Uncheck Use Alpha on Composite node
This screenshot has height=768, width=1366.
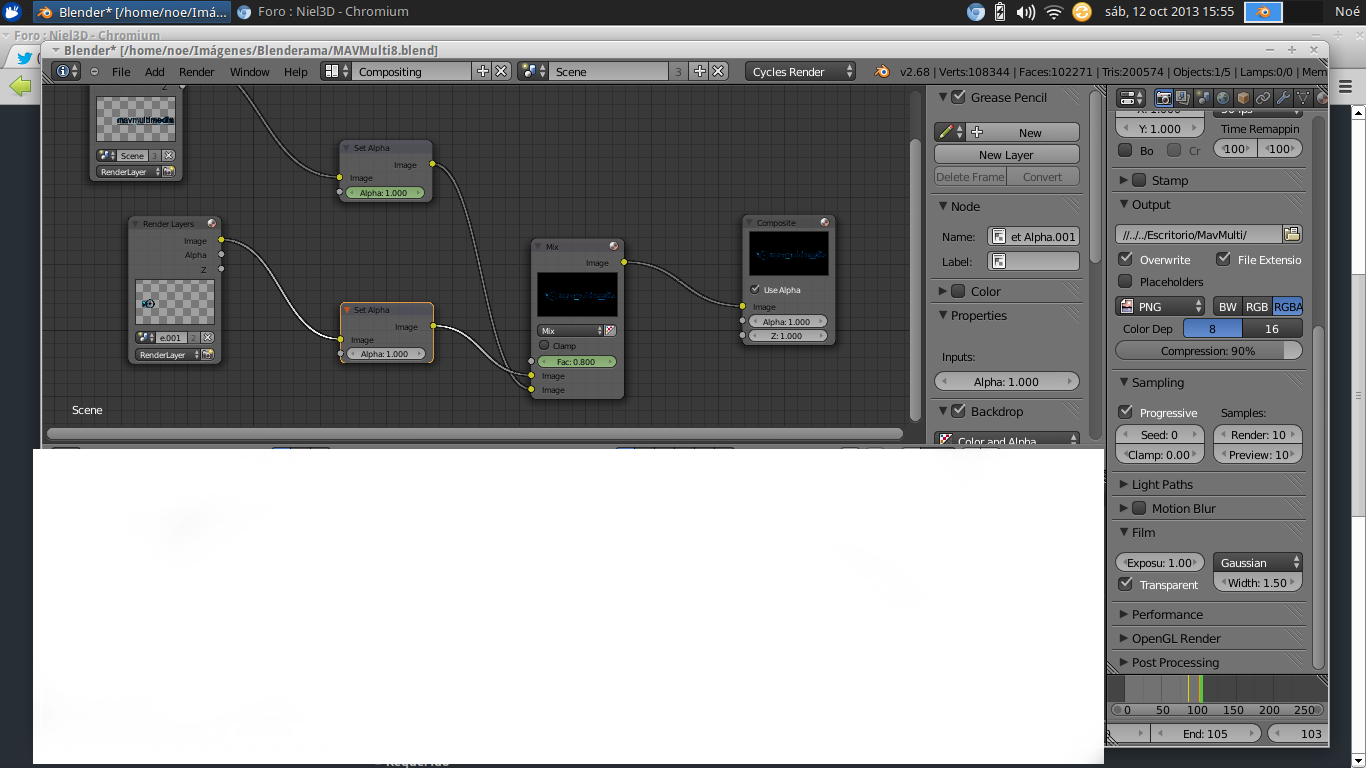[x=755, y=290]
